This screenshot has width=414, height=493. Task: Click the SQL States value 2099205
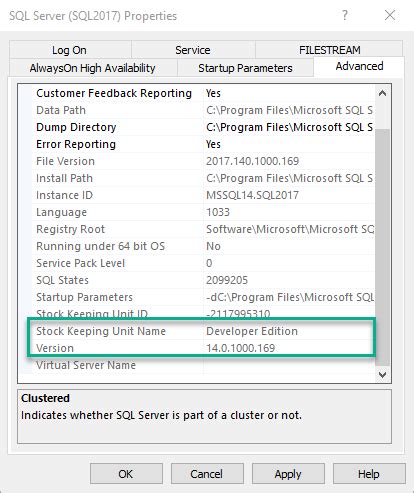(227, 280)
